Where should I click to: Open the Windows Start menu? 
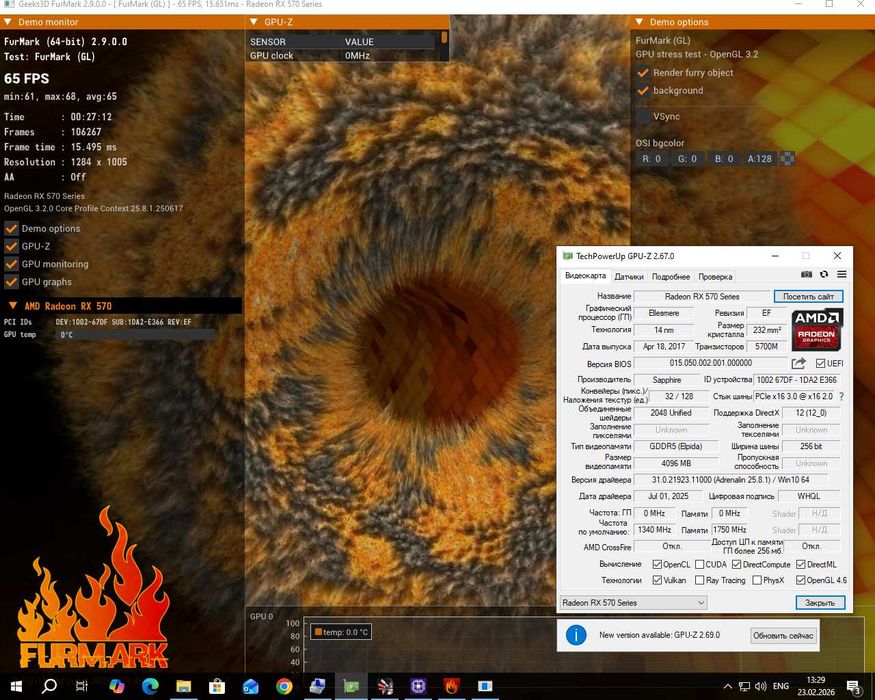(x=16, y=685)
